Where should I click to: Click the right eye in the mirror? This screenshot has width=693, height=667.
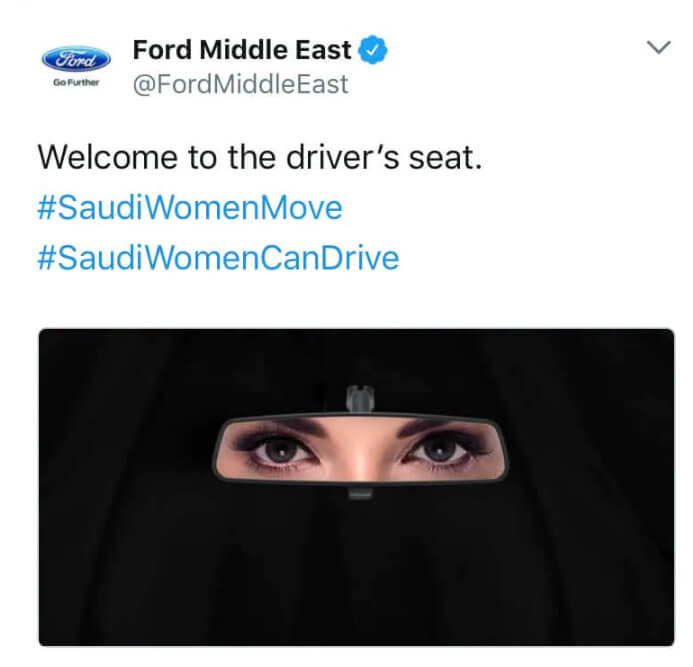coord(440,451)
